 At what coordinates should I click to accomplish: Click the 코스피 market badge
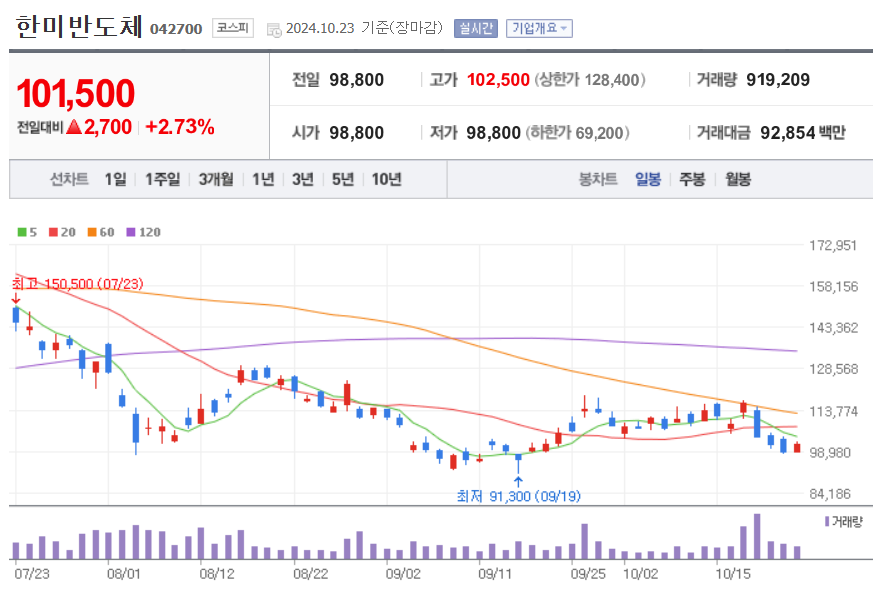click(x=233, y=28)
